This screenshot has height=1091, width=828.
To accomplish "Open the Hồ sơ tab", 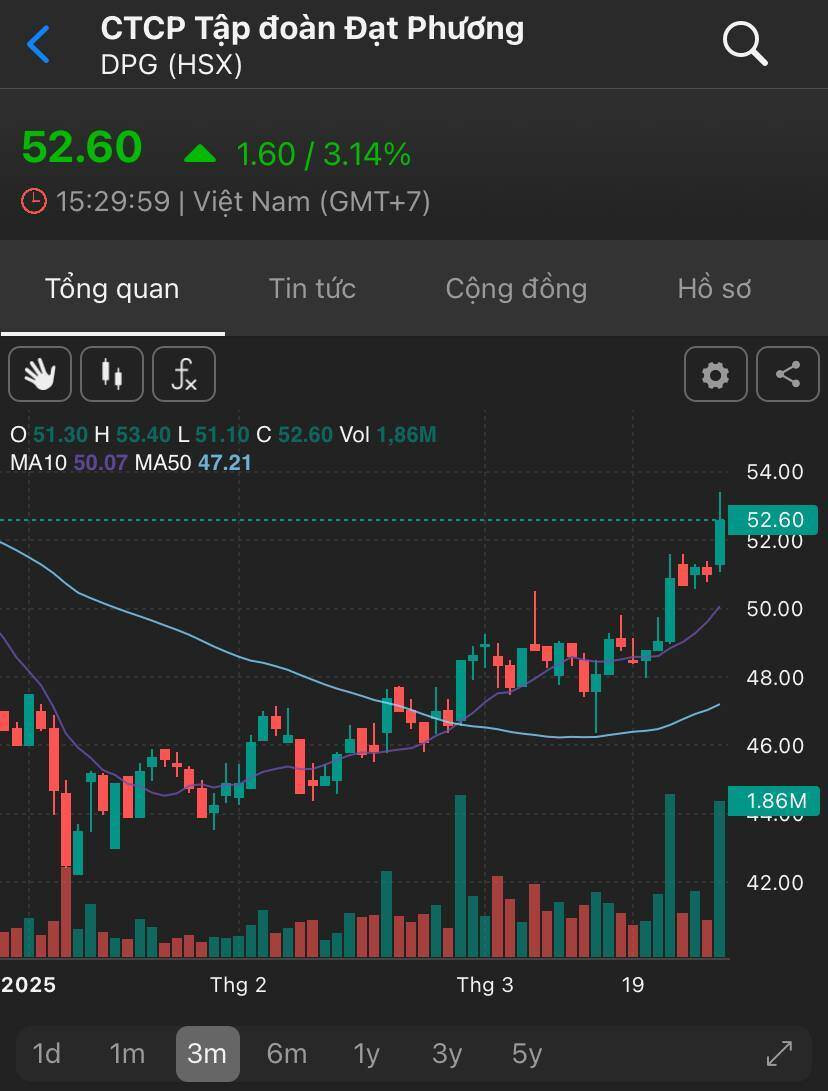I will 715,288.
